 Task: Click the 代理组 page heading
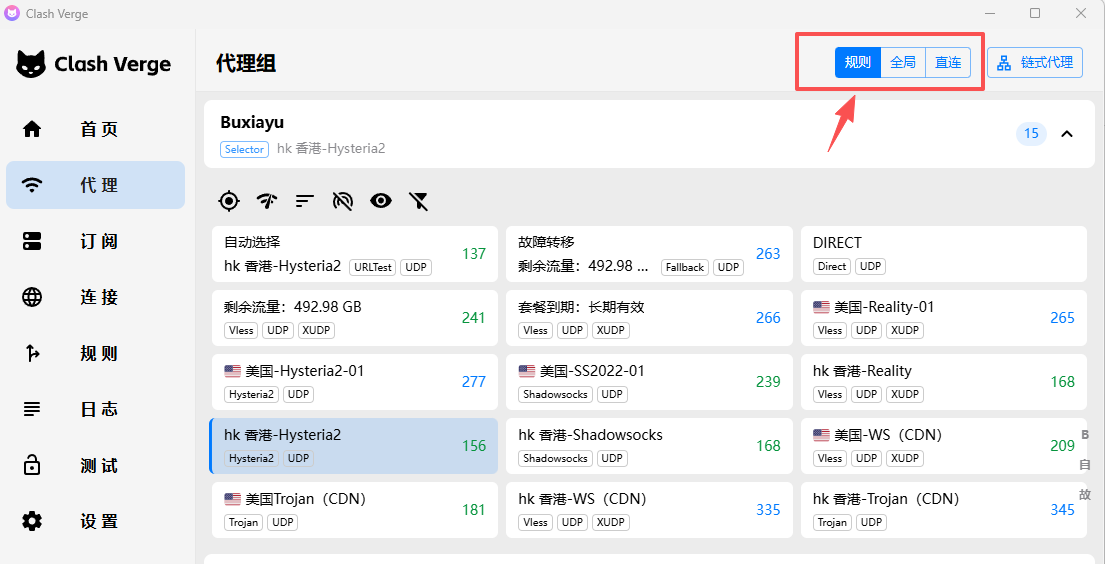pyautogui.click(x=246, y=63)
